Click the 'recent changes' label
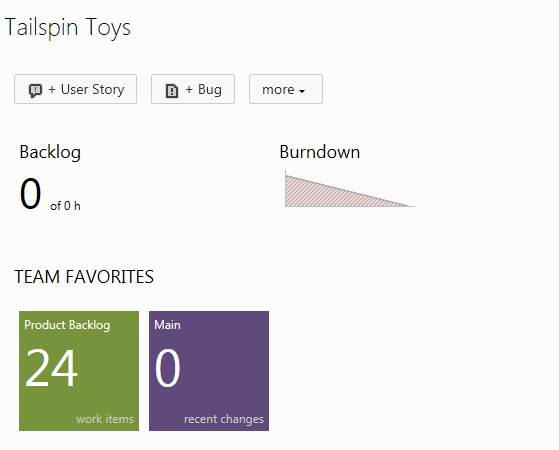The height and width of the screenshot is (450, 559). tap(224, 419)
